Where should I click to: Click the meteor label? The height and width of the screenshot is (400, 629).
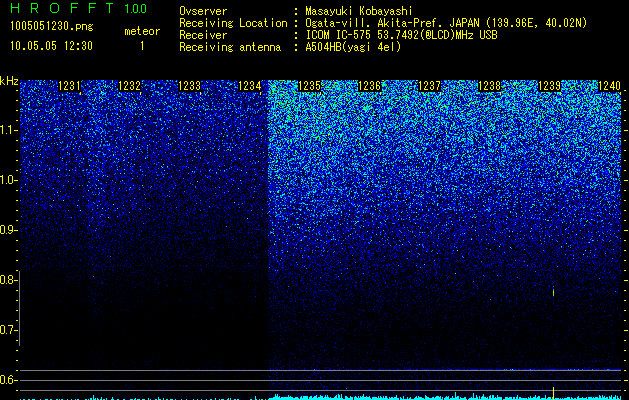point(142,31)
